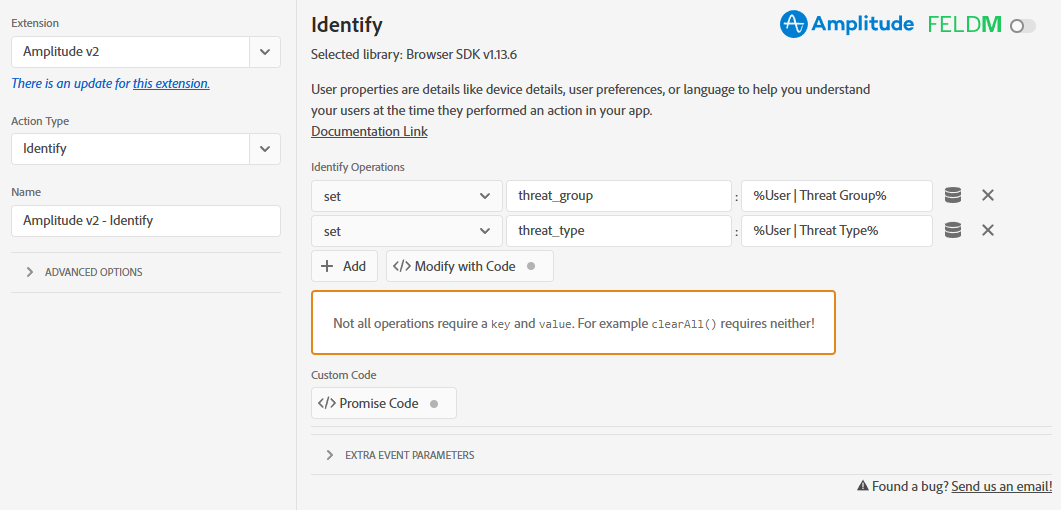Click the warning icon beside 'Found a bug?'

pyautogui.click(x=863, y=486)
